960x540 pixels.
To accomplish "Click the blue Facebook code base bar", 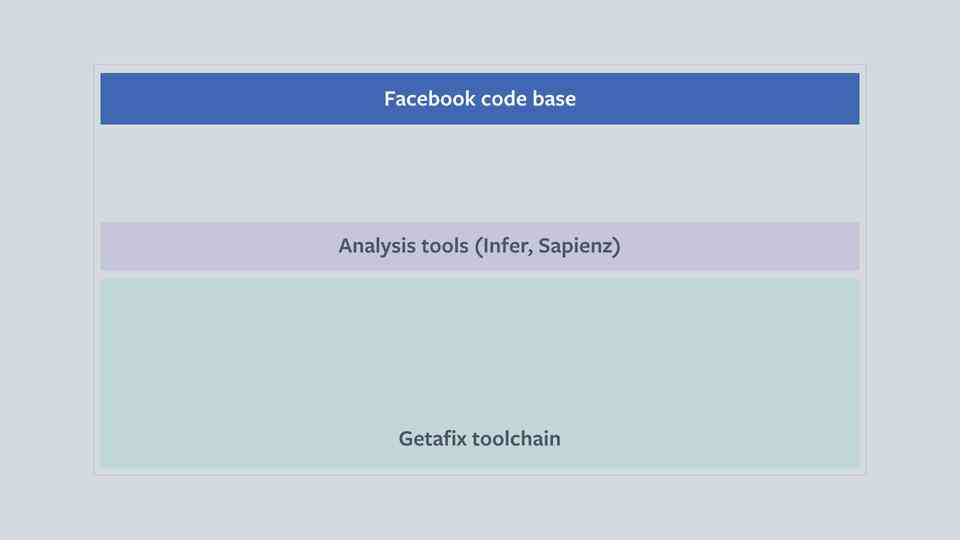I will tap(479, 99).
